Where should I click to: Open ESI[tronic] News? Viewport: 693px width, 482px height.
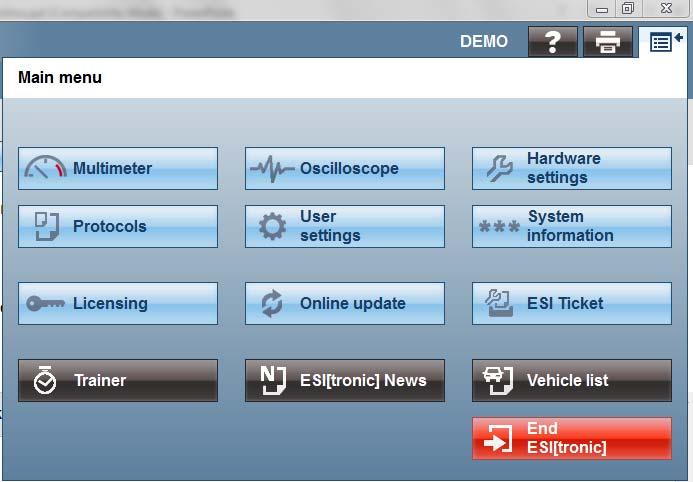pos(345,380)
